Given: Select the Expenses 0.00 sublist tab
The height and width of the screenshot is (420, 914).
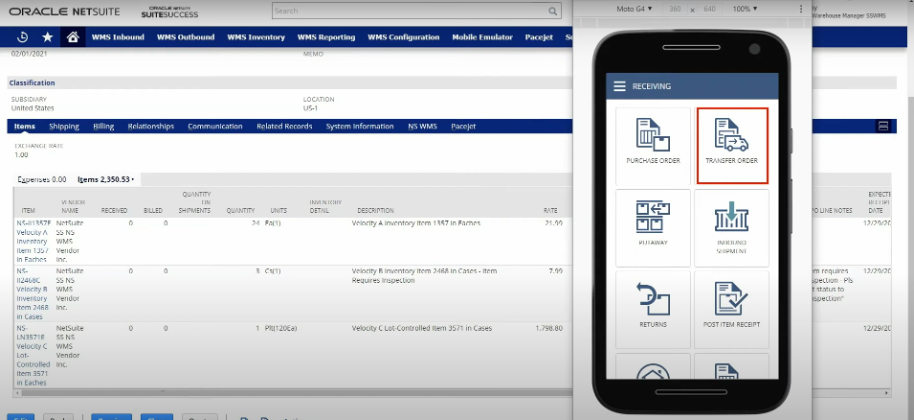Looking at the screenshot, I should click(41, 179).
